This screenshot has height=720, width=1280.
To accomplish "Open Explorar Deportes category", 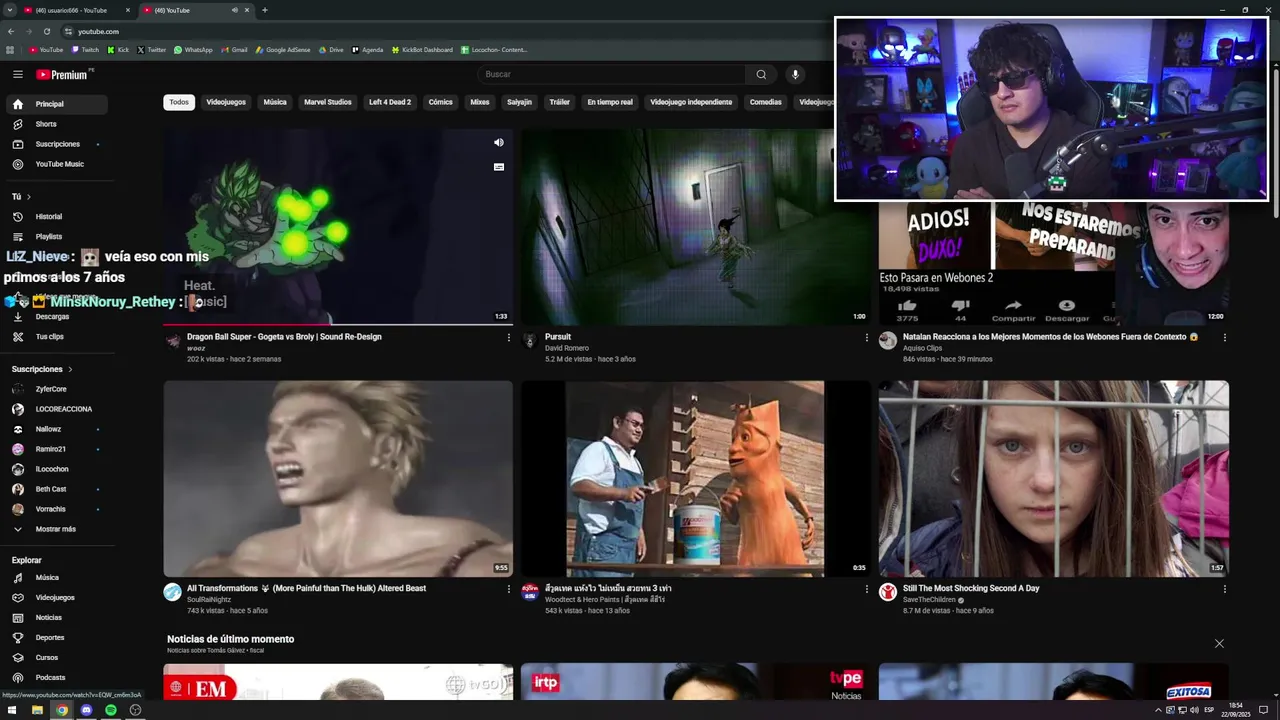I will click(x=57, y=638).
